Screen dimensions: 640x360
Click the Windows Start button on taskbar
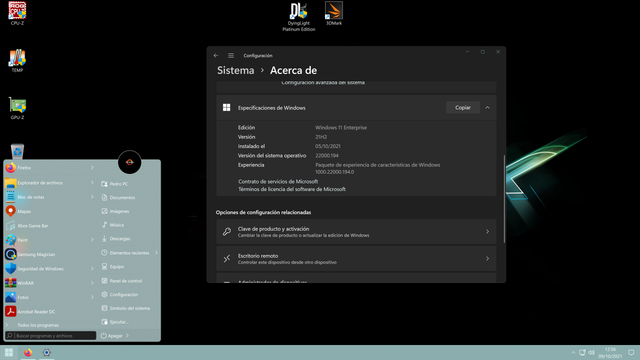(x=9, y=352)
